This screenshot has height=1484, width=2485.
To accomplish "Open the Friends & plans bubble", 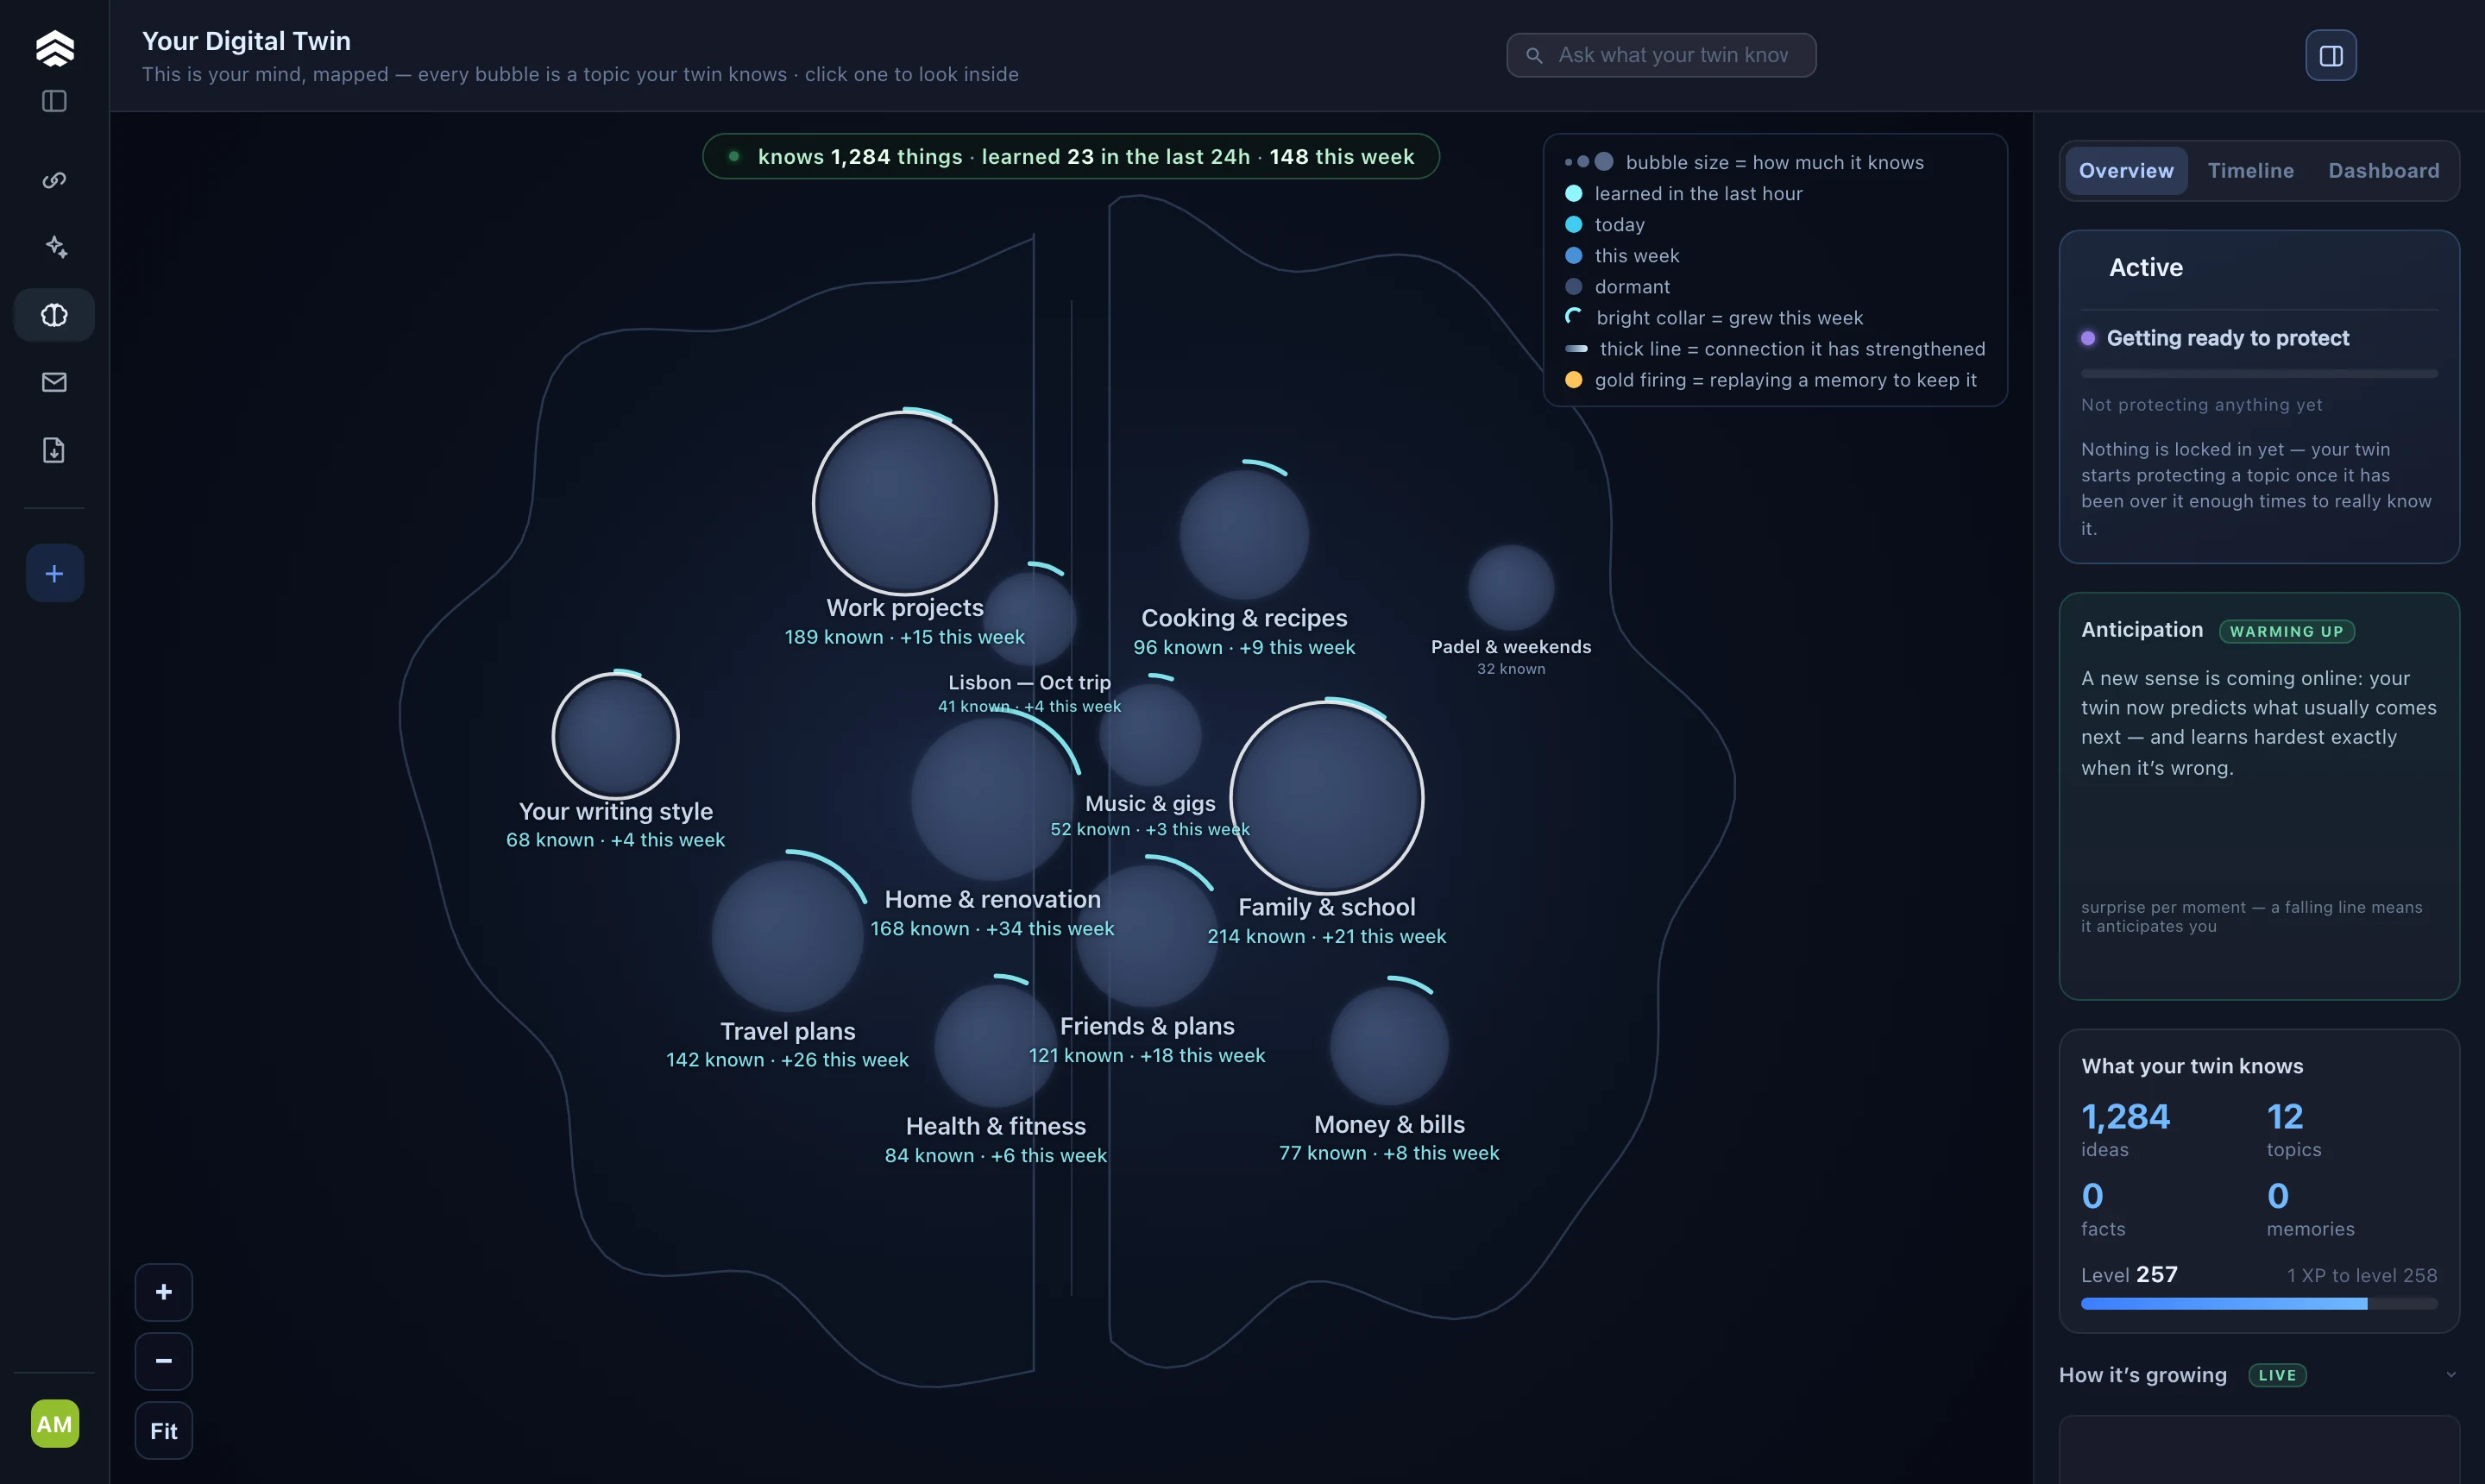I will (x=1147, y=937).
